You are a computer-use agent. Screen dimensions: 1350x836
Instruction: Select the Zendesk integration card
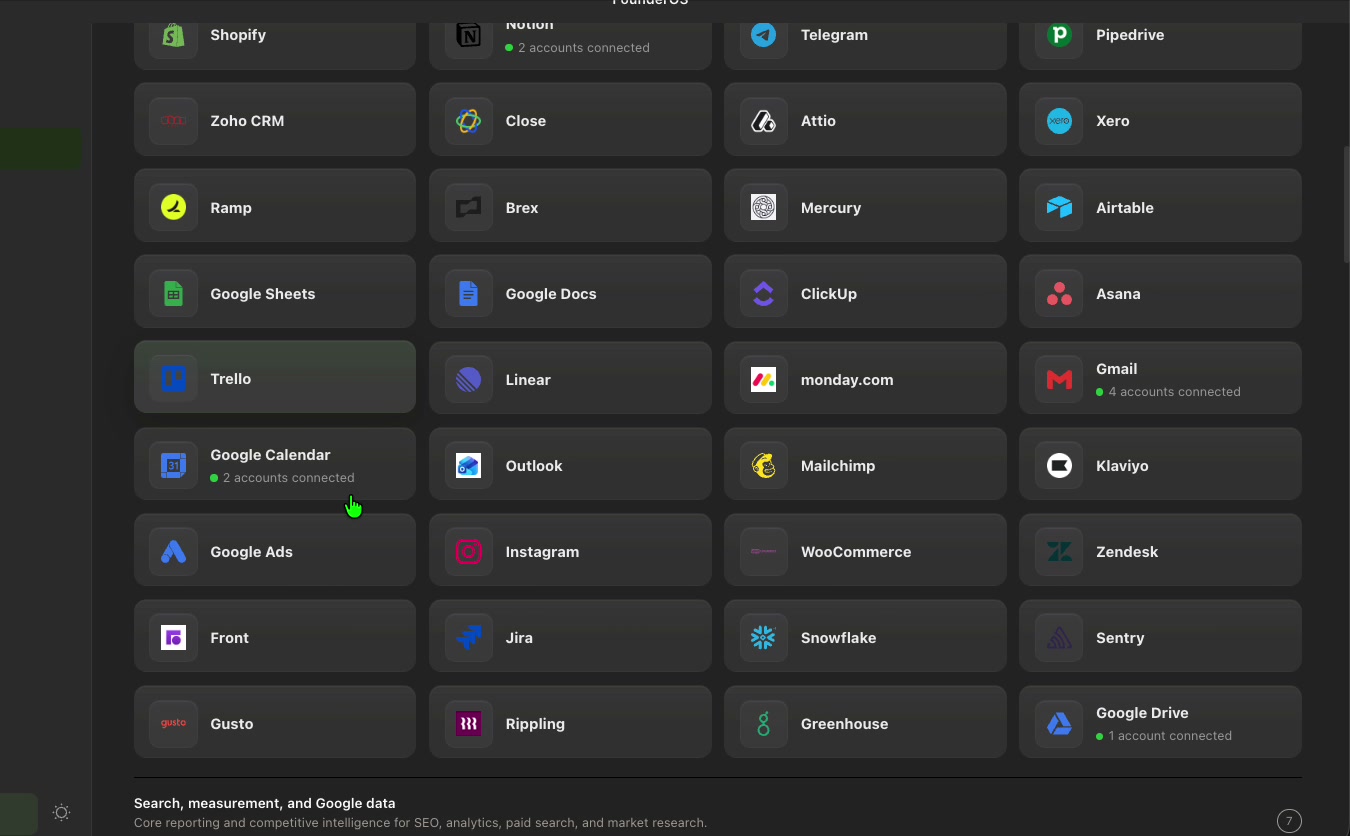[1160, 550]
